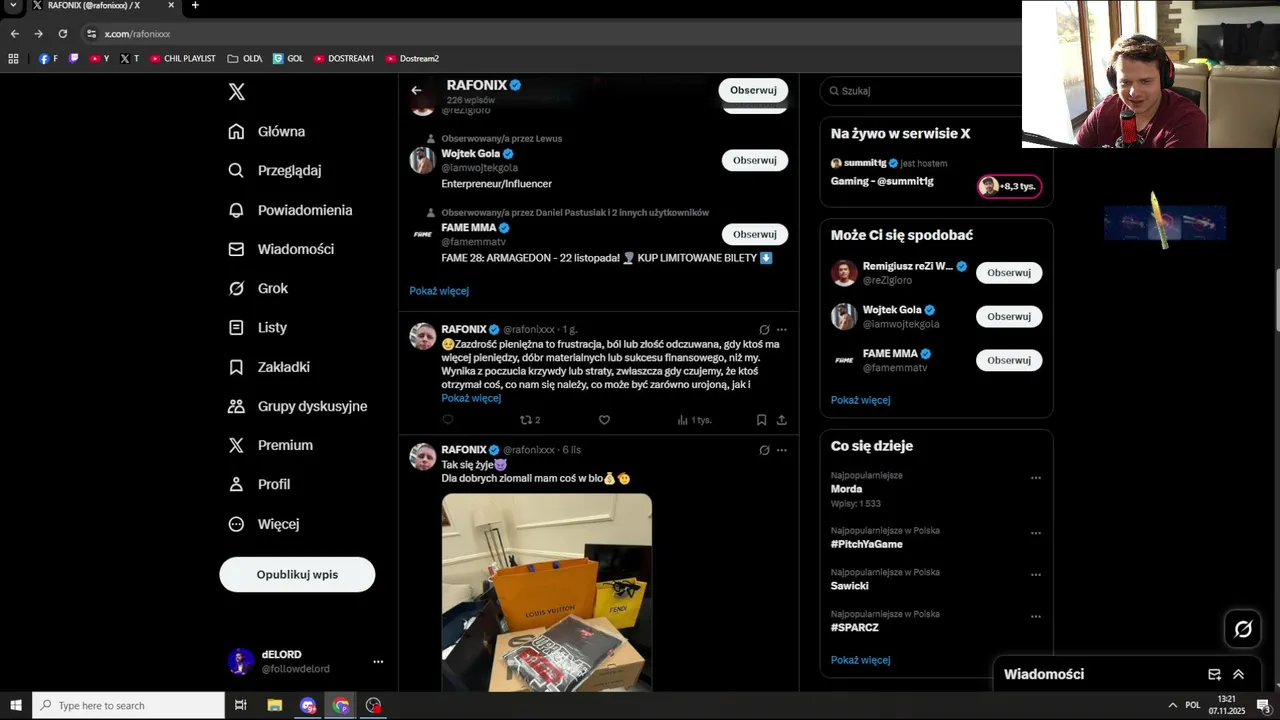Compose new message in Wiadomości drawer

[x=1214, y=675]
